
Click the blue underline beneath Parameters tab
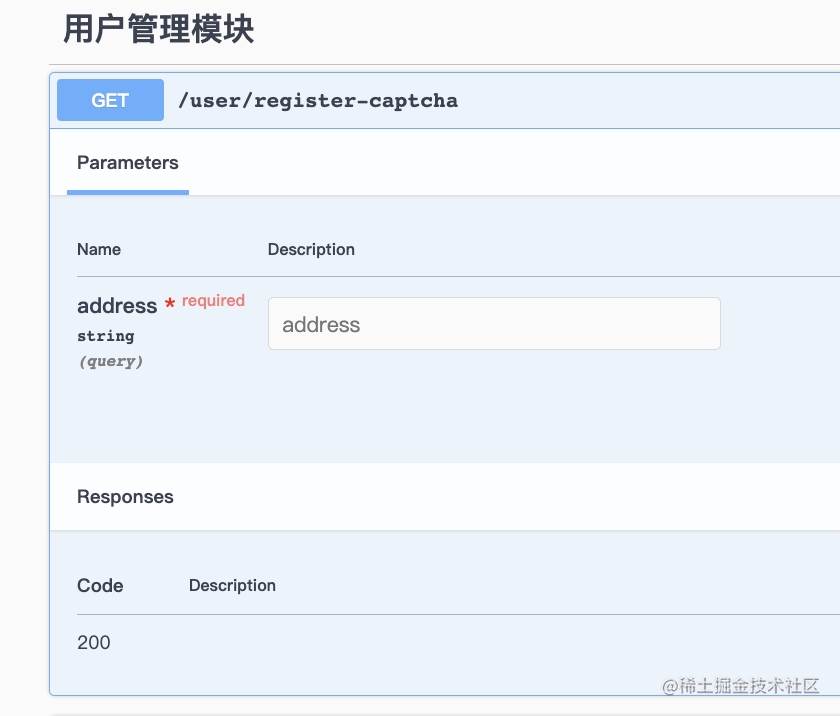128,192
